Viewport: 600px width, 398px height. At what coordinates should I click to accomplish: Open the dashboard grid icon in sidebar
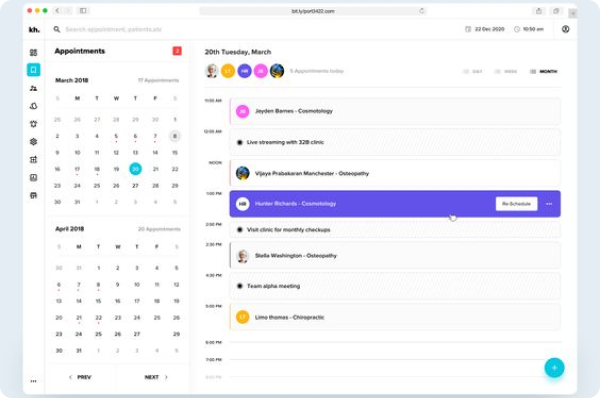point(34,52)
